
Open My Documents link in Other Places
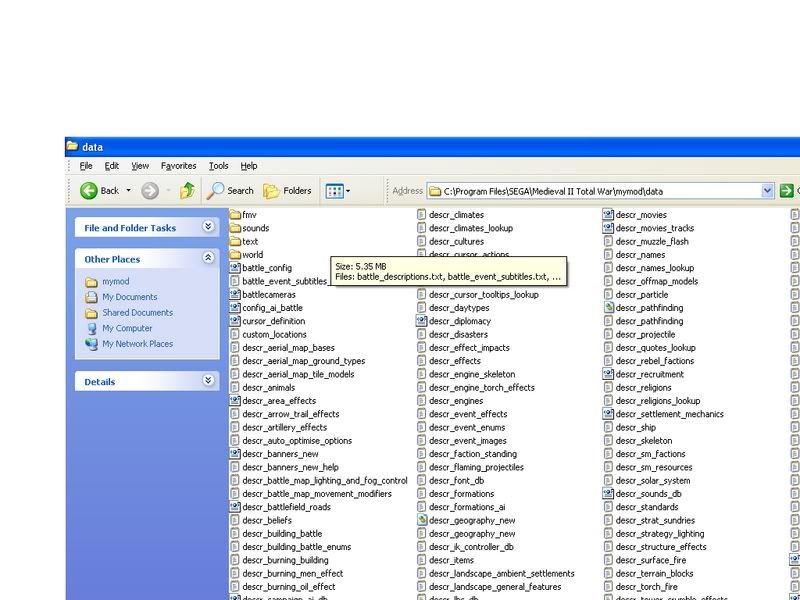[x=130, y=297]
